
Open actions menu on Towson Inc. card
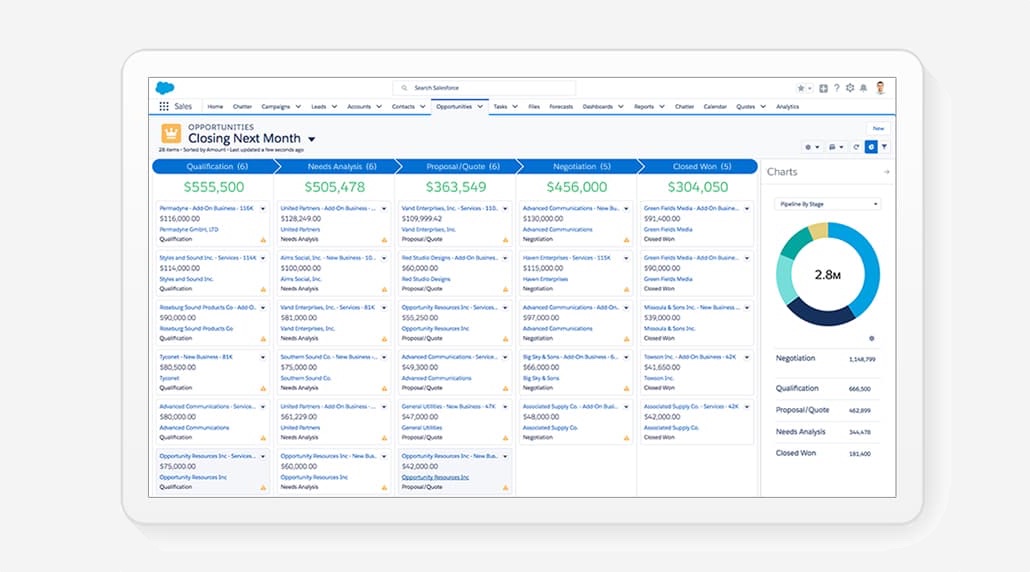coord(747,357)
